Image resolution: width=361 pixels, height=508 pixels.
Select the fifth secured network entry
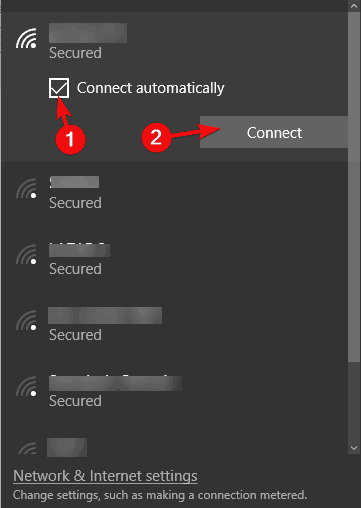point(175,392)
